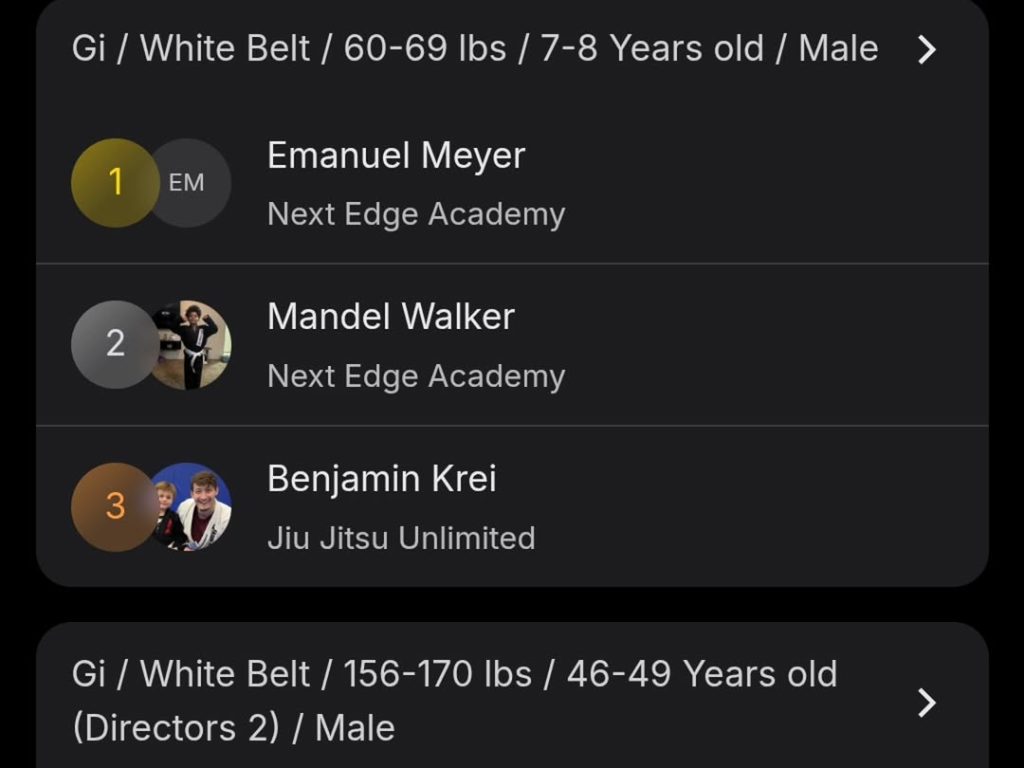Select competitor name Benjamin Krei
1024x768 pixels.
click(382, 479)
